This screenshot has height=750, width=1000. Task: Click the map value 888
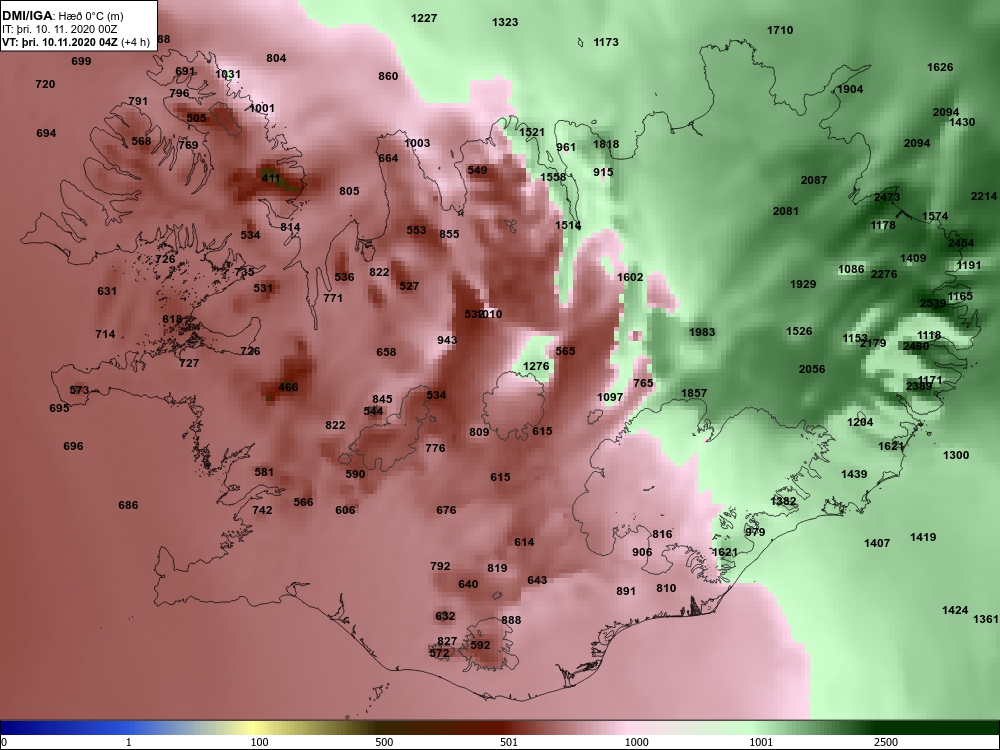511,620
